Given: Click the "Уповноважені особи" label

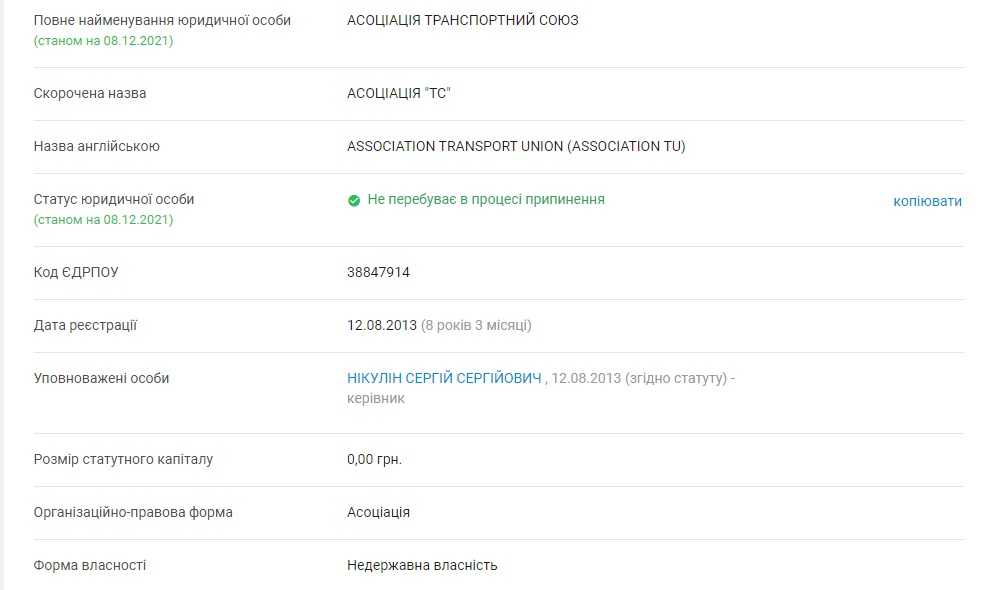Looking at the screenshot, I should click(102, 378).
